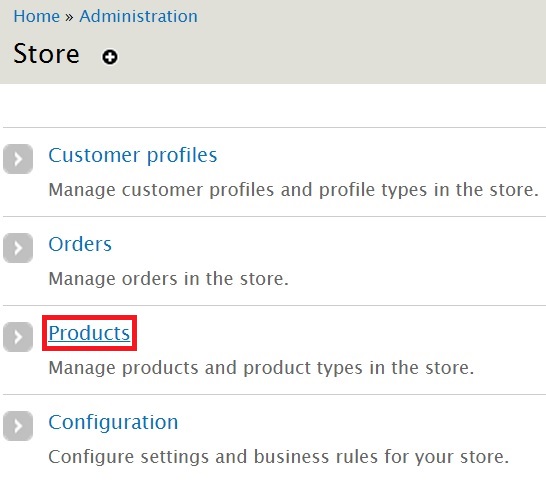Click the arrow icon beside Products
This screenshot has height=485, width=546.
coord(18,337)
